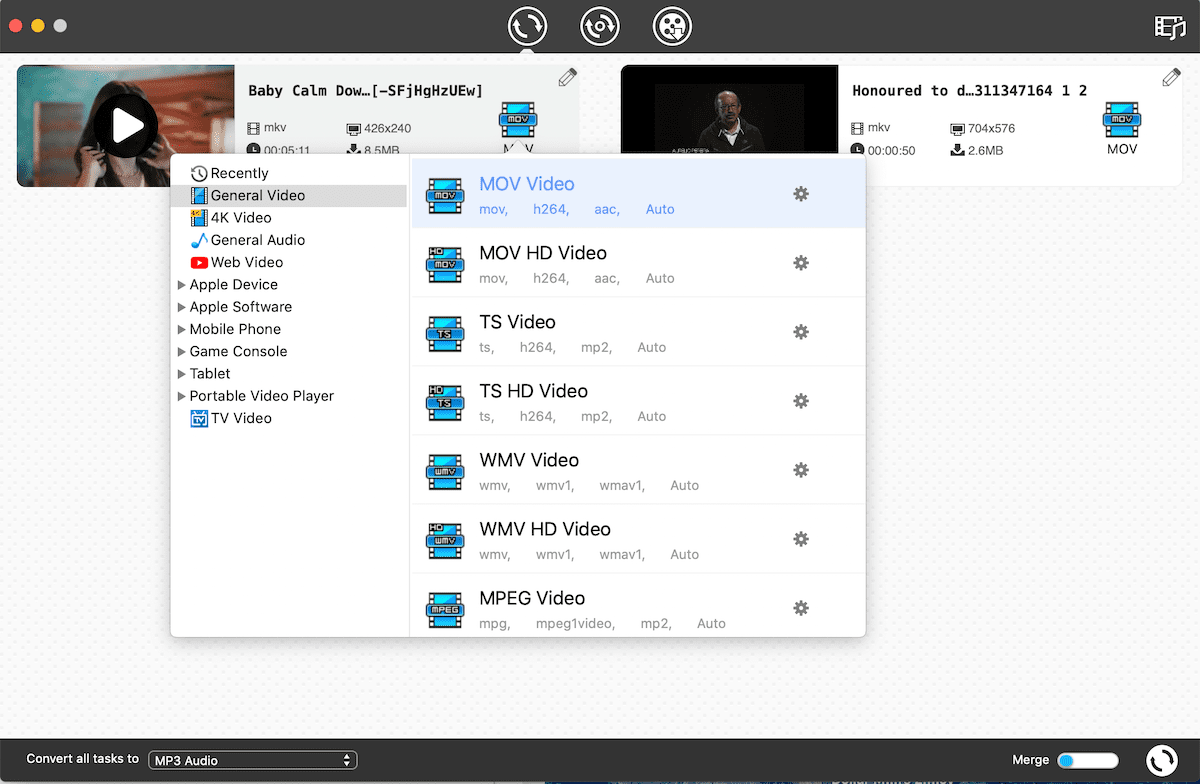1200x784 pixels.
Task: Open the Convert tab icon in top toolbar
Action: click(527, 26)
